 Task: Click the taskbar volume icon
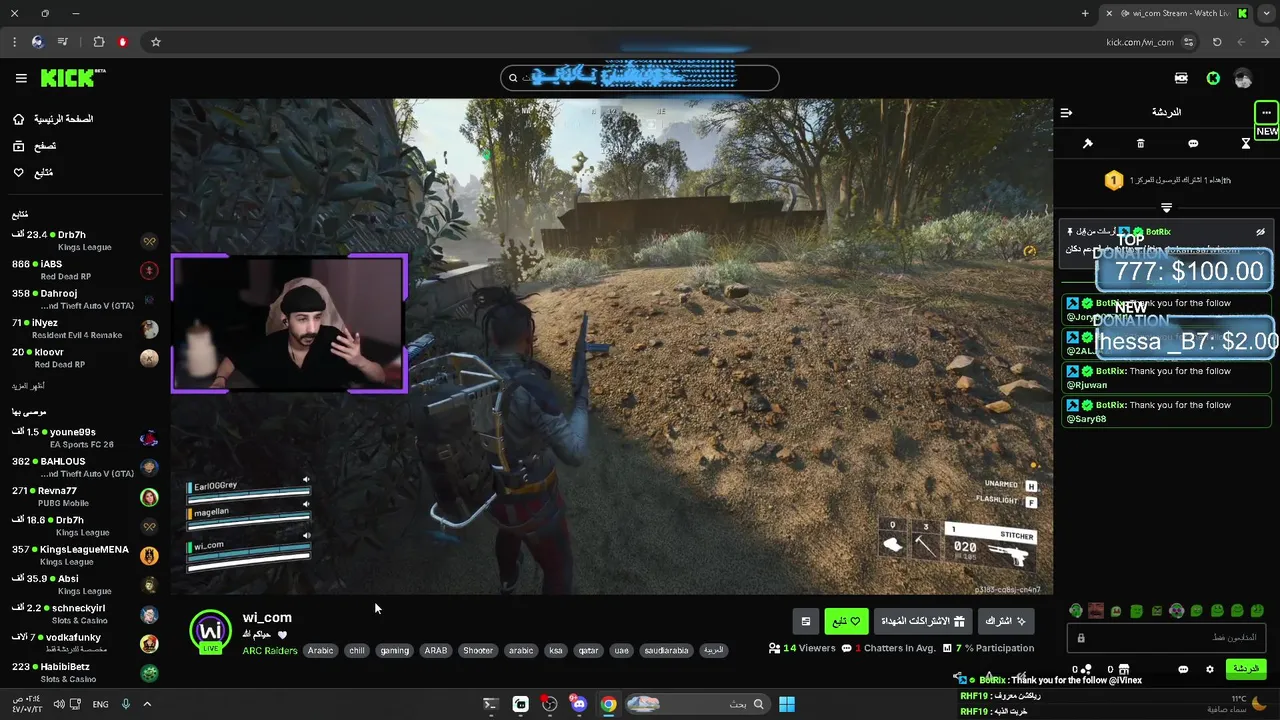pyautogui.click(x=59, y=704)
